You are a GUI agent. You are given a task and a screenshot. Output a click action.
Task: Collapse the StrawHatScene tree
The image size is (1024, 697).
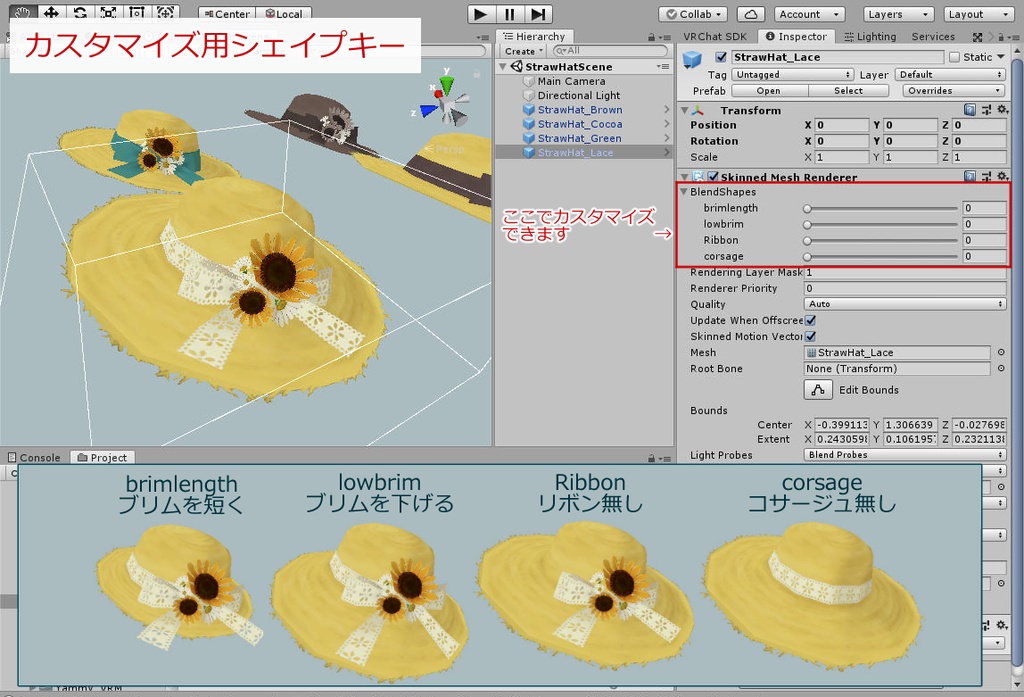[x=502, y=67]
